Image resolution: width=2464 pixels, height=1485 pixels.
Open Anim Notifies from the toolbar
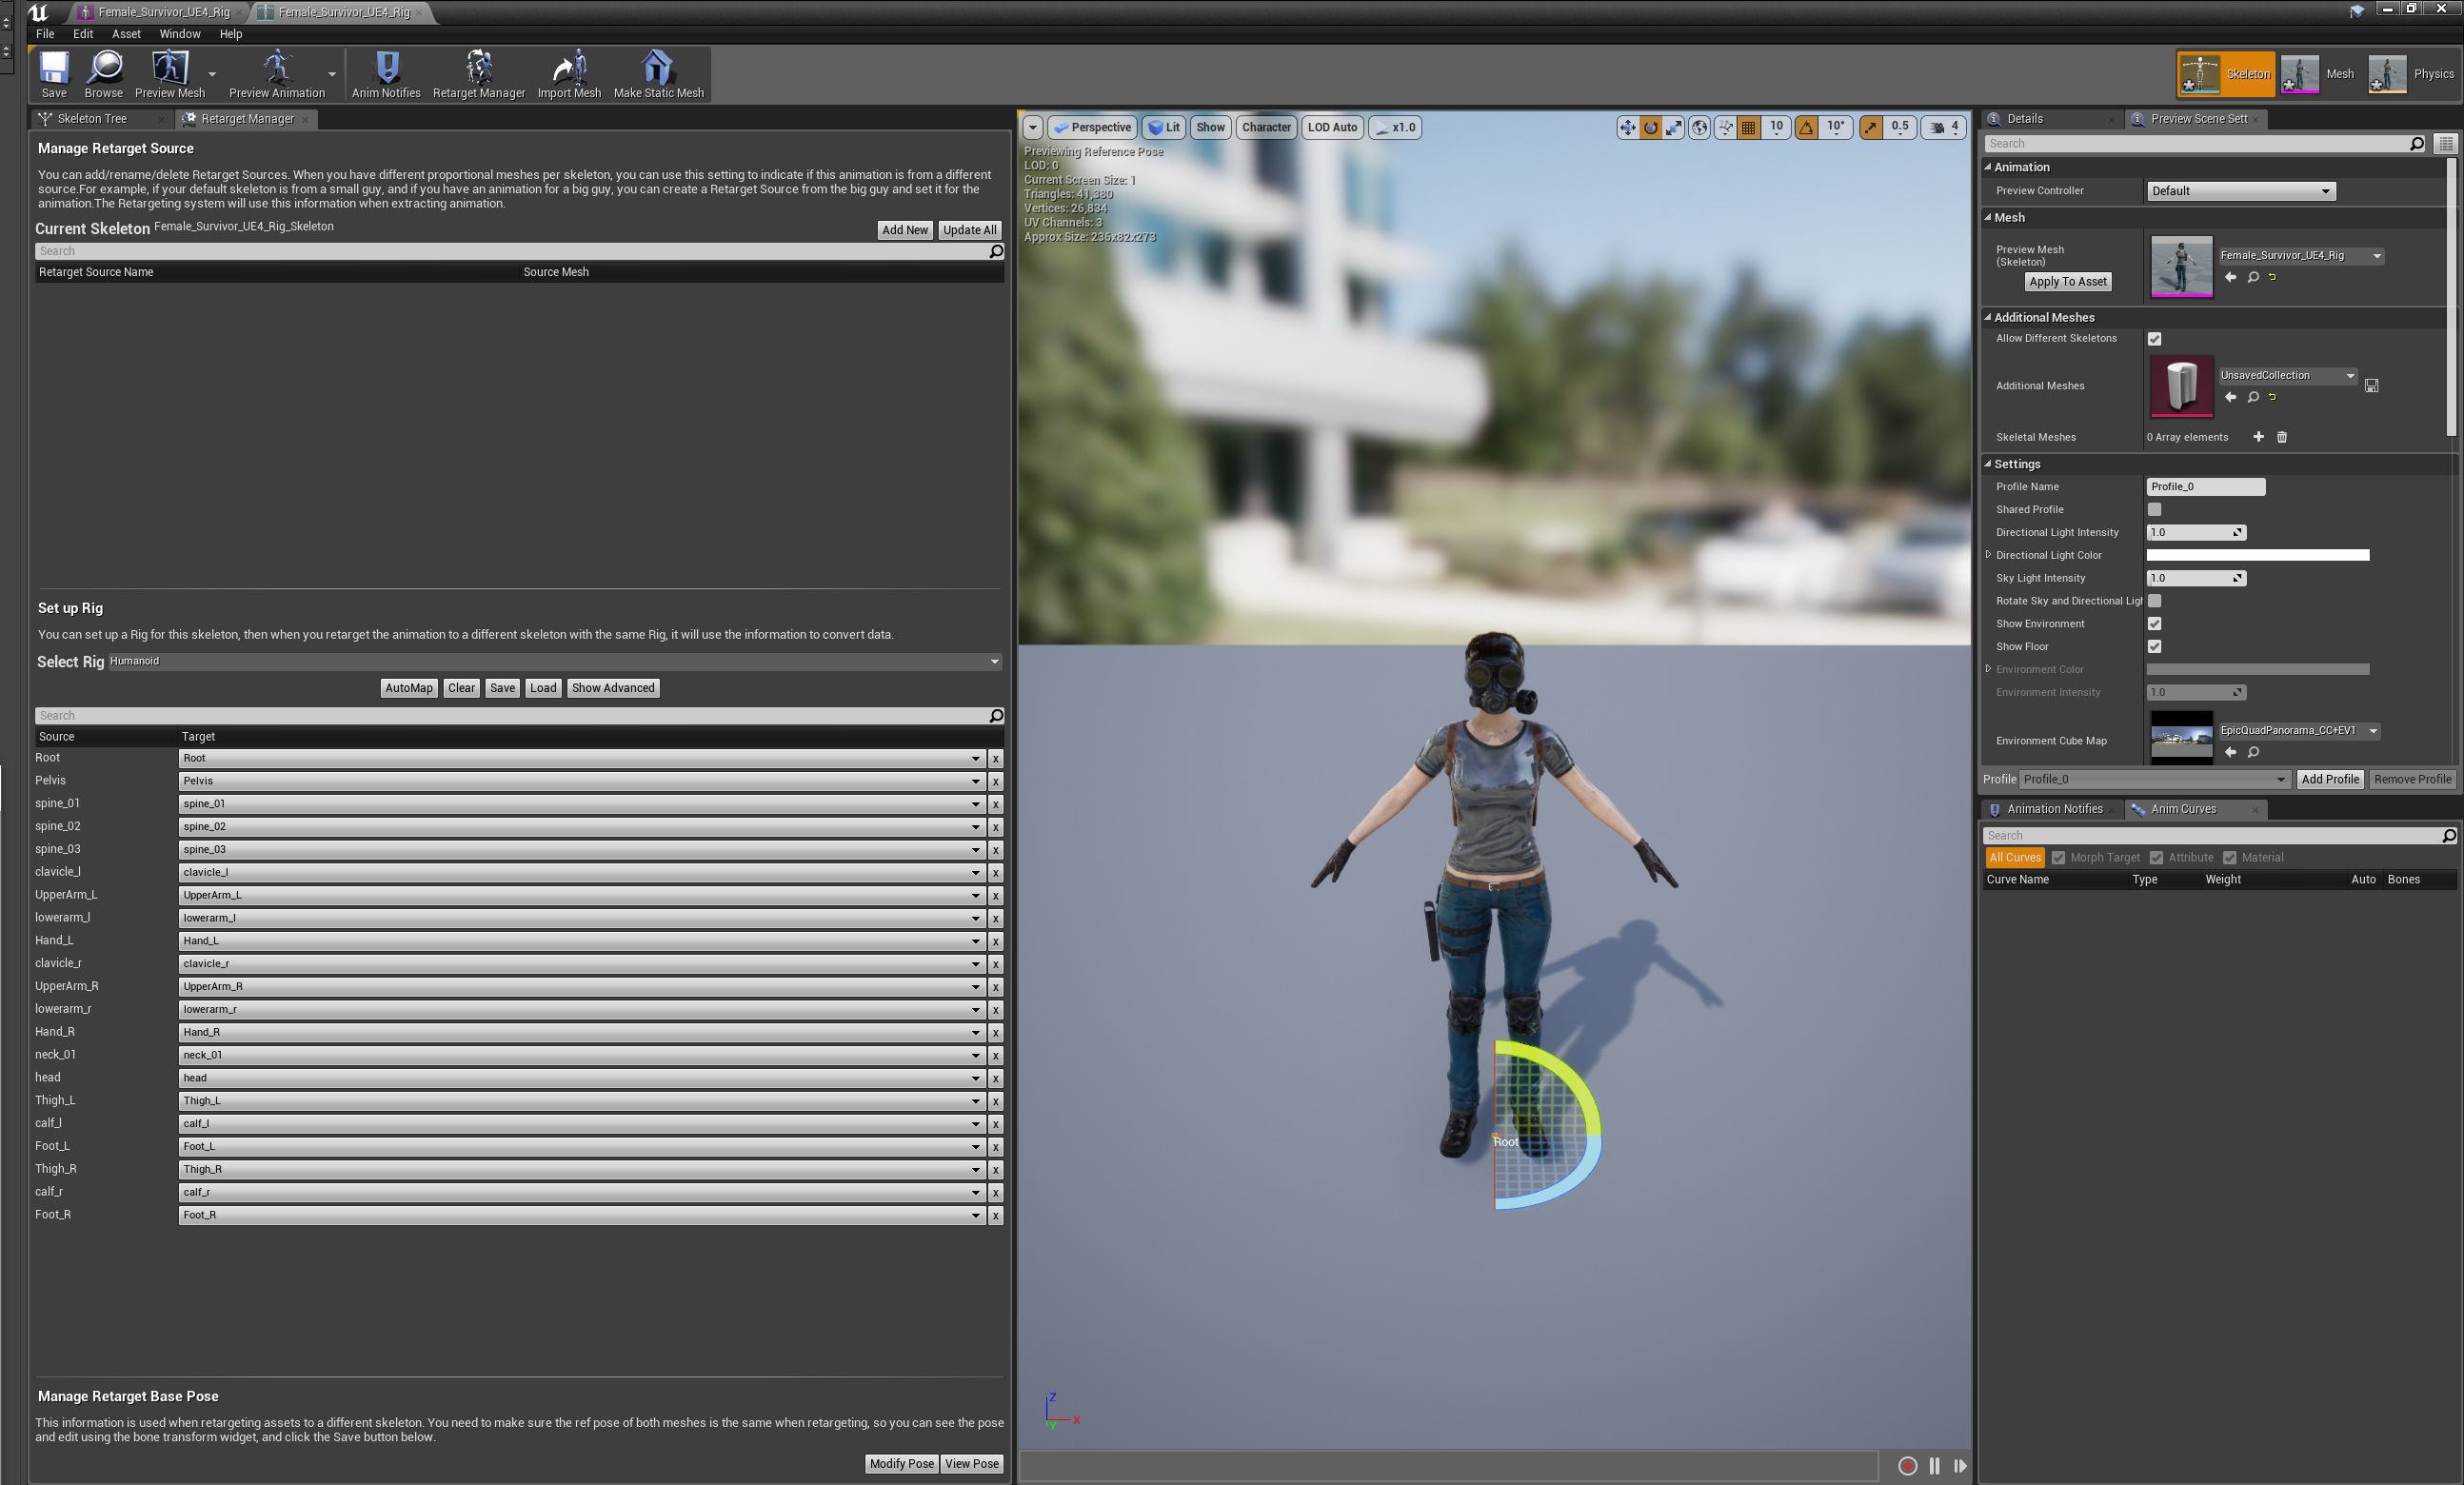[x=386, y=74]
